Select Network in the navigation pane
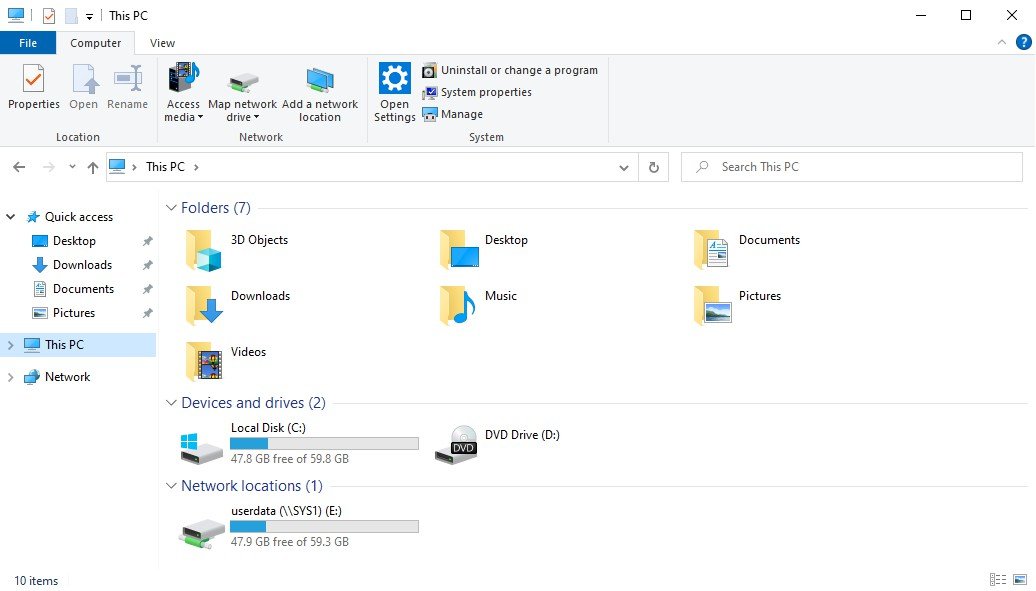The height and width of the screenshot is (591, 1036). (x=67, y=377)
